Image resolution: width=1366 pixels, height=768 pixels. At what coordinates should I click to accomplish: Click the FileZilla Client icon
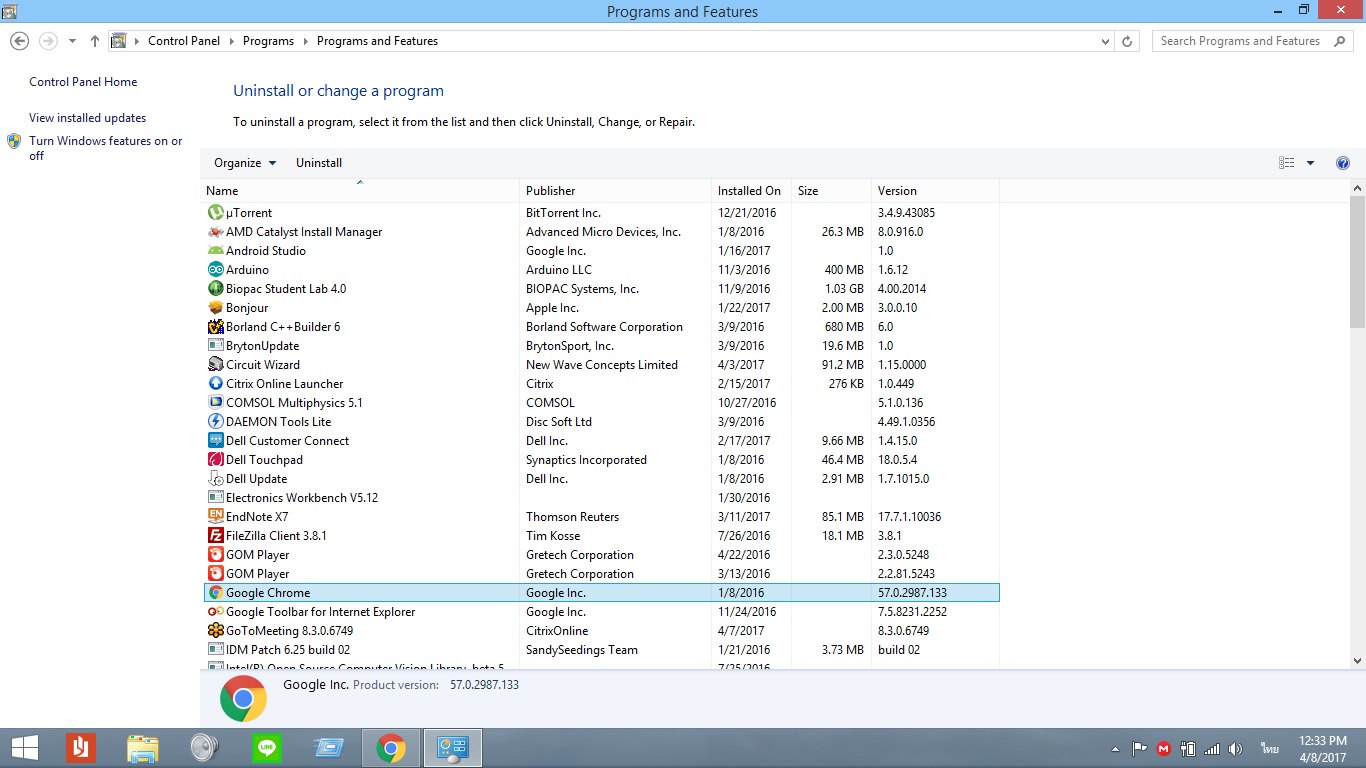(215, 536)
